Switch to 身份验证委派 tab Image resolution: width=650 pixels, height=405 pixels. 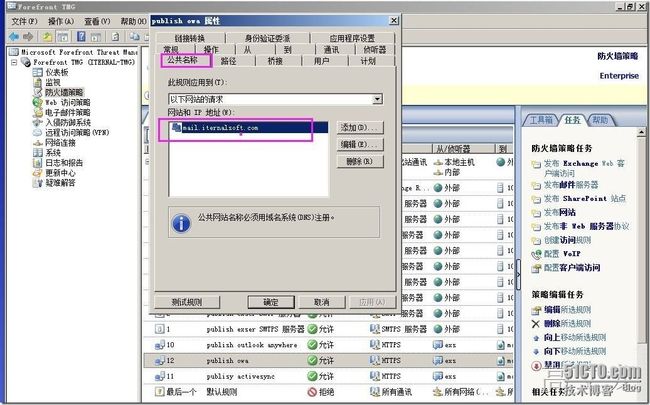(267, 38)
